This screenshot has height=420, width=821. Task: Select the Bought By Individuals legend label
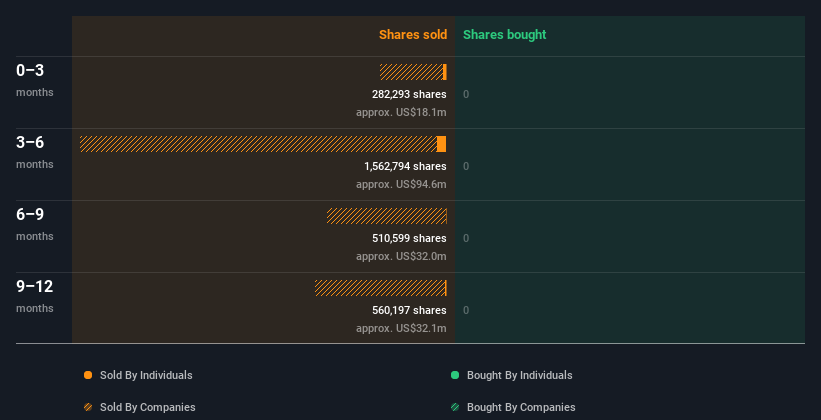[x=519, y=375]
